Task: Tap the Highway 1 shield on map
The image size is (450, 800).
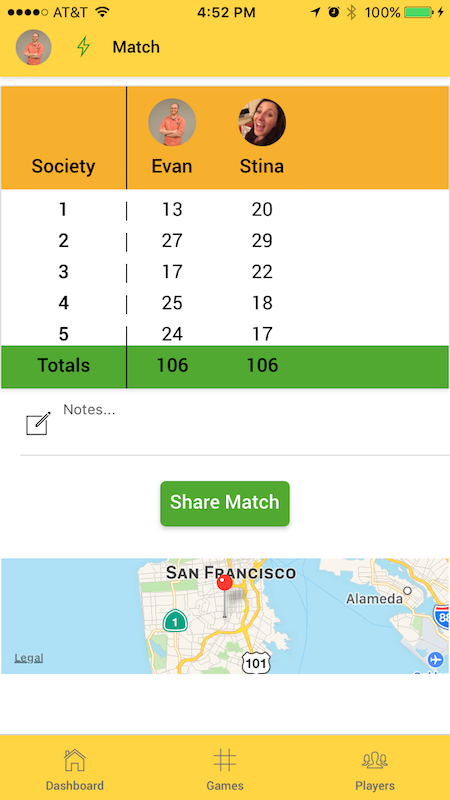Action: 175,621
